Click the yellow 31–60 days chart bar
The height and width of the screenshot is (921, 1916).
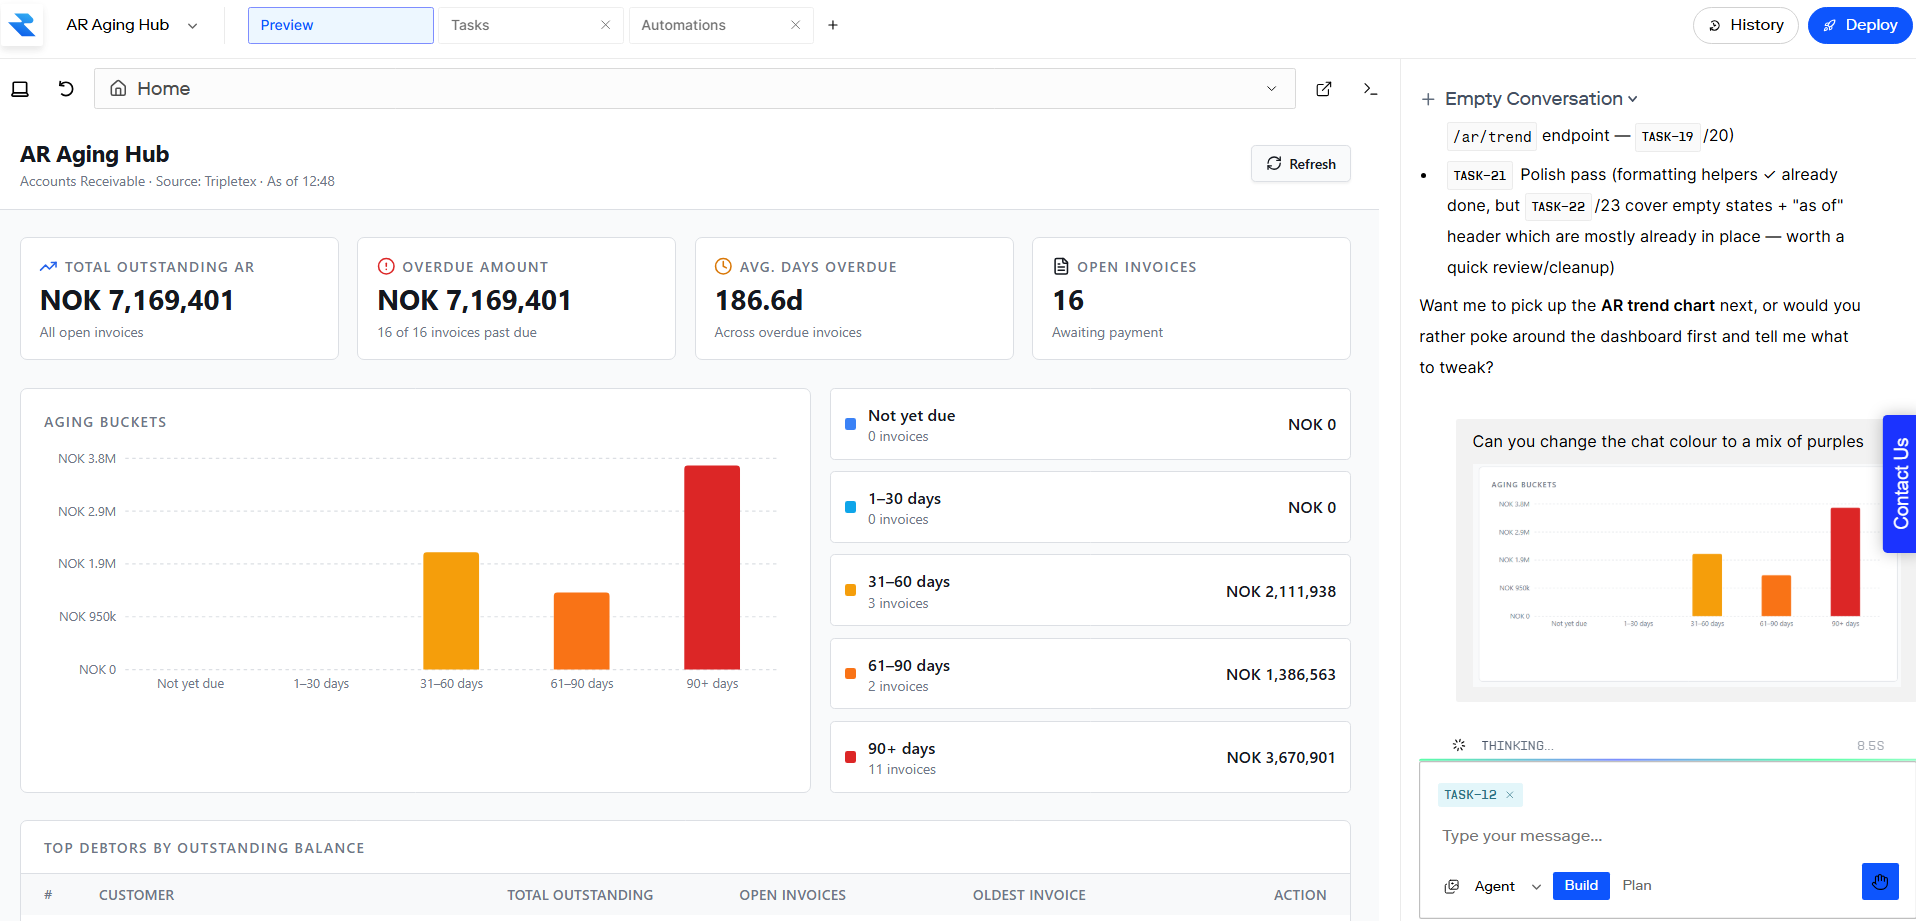click(451, 611)
